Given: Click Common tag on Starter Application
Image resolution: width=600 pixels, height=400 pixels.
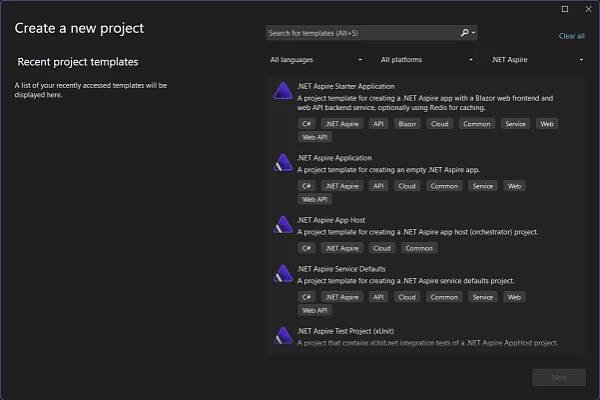Looking at the screenshot, I should click(x=476, y=124).
